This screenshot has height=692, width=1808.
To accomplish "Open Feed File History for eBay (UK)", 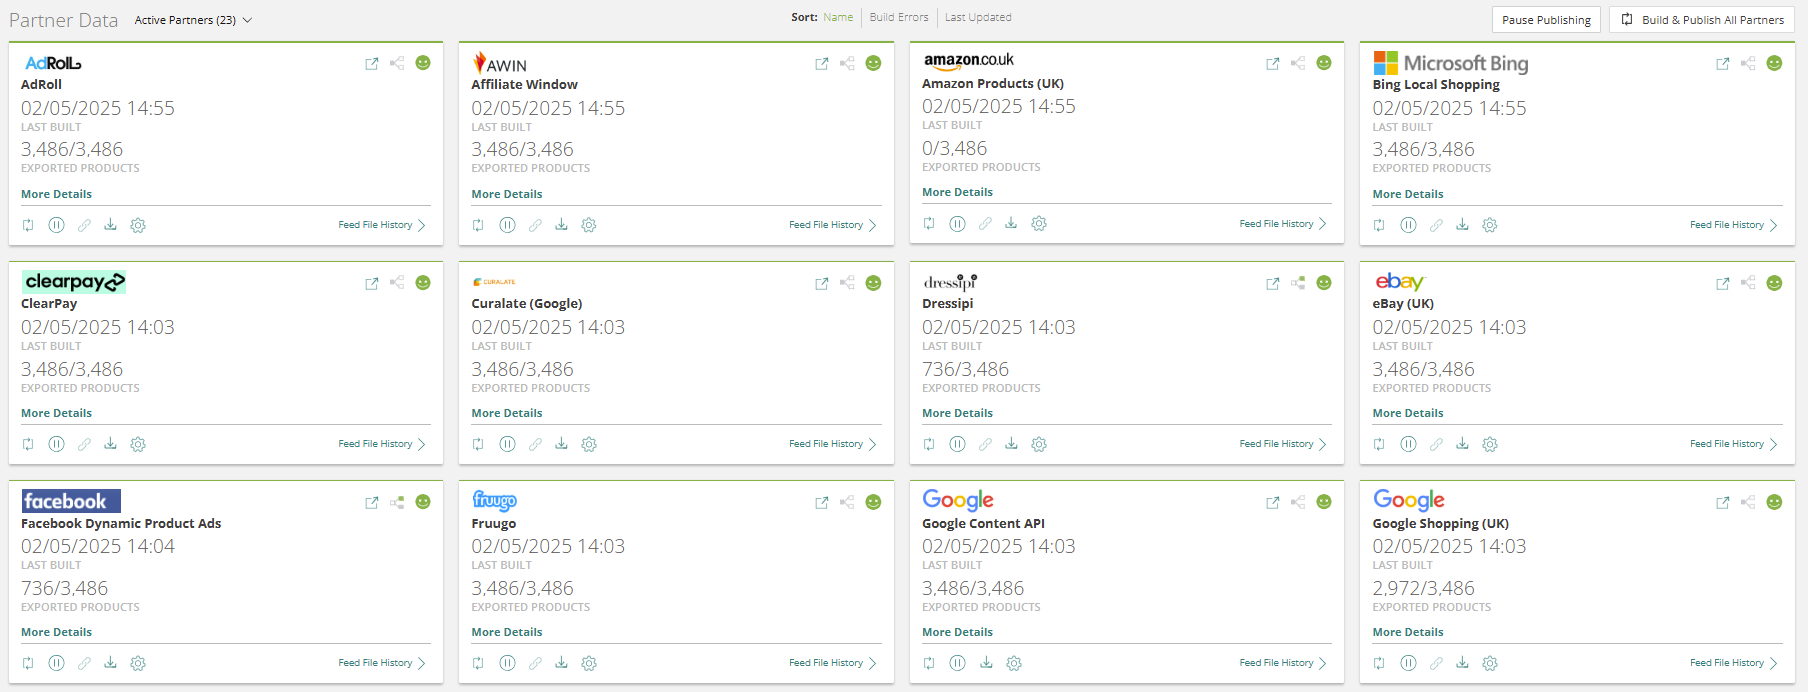I will (1734, 444).
